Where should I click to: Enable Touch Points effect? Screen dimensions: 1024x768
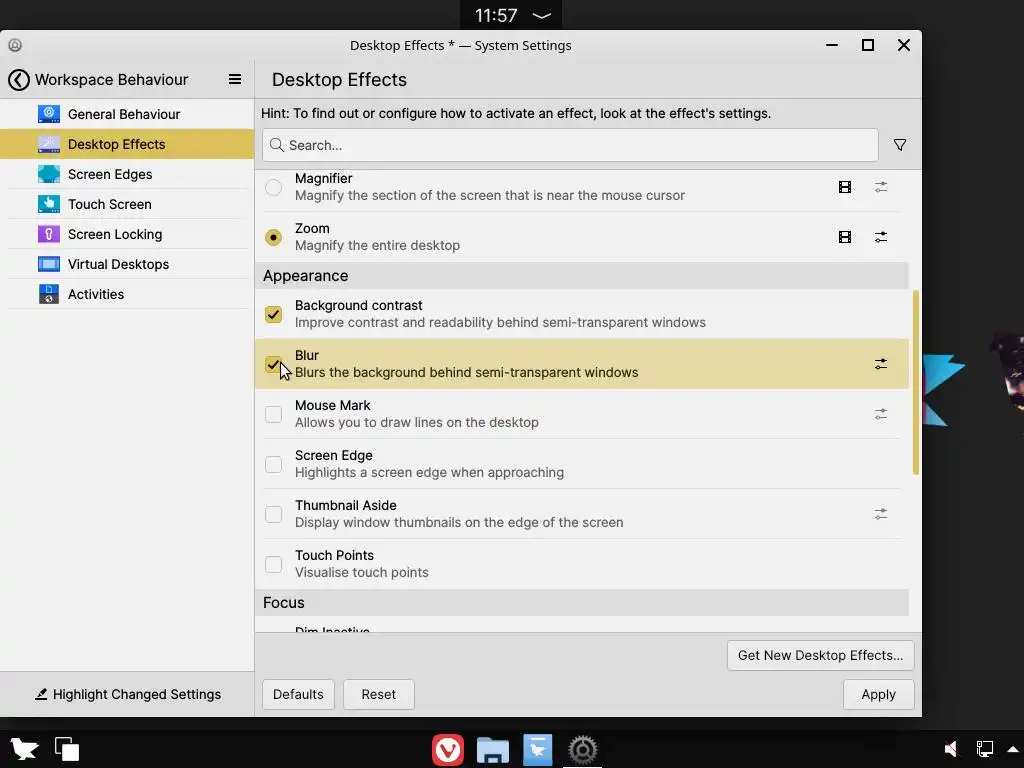tap(273, 564)
